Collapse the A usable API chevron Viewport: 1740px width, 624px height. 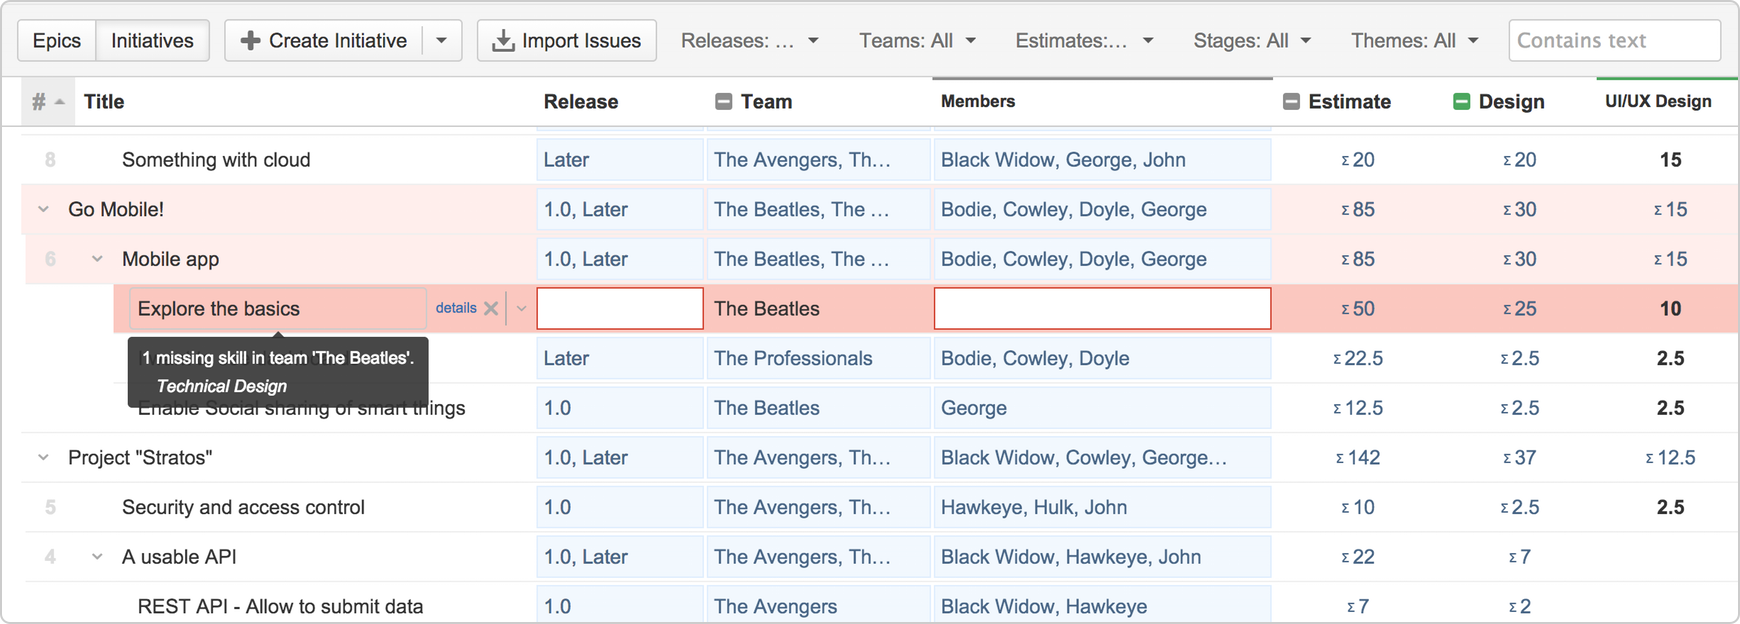tap(97, 556)
